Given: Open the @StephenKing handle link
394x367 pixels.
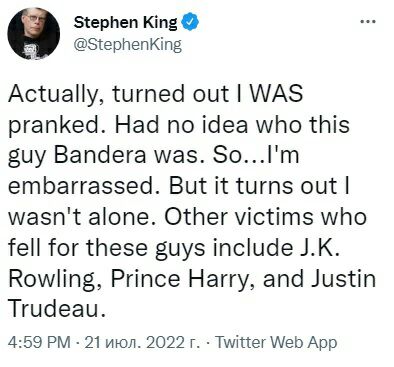Looking at the screenshot, I should tap(128, 45).
